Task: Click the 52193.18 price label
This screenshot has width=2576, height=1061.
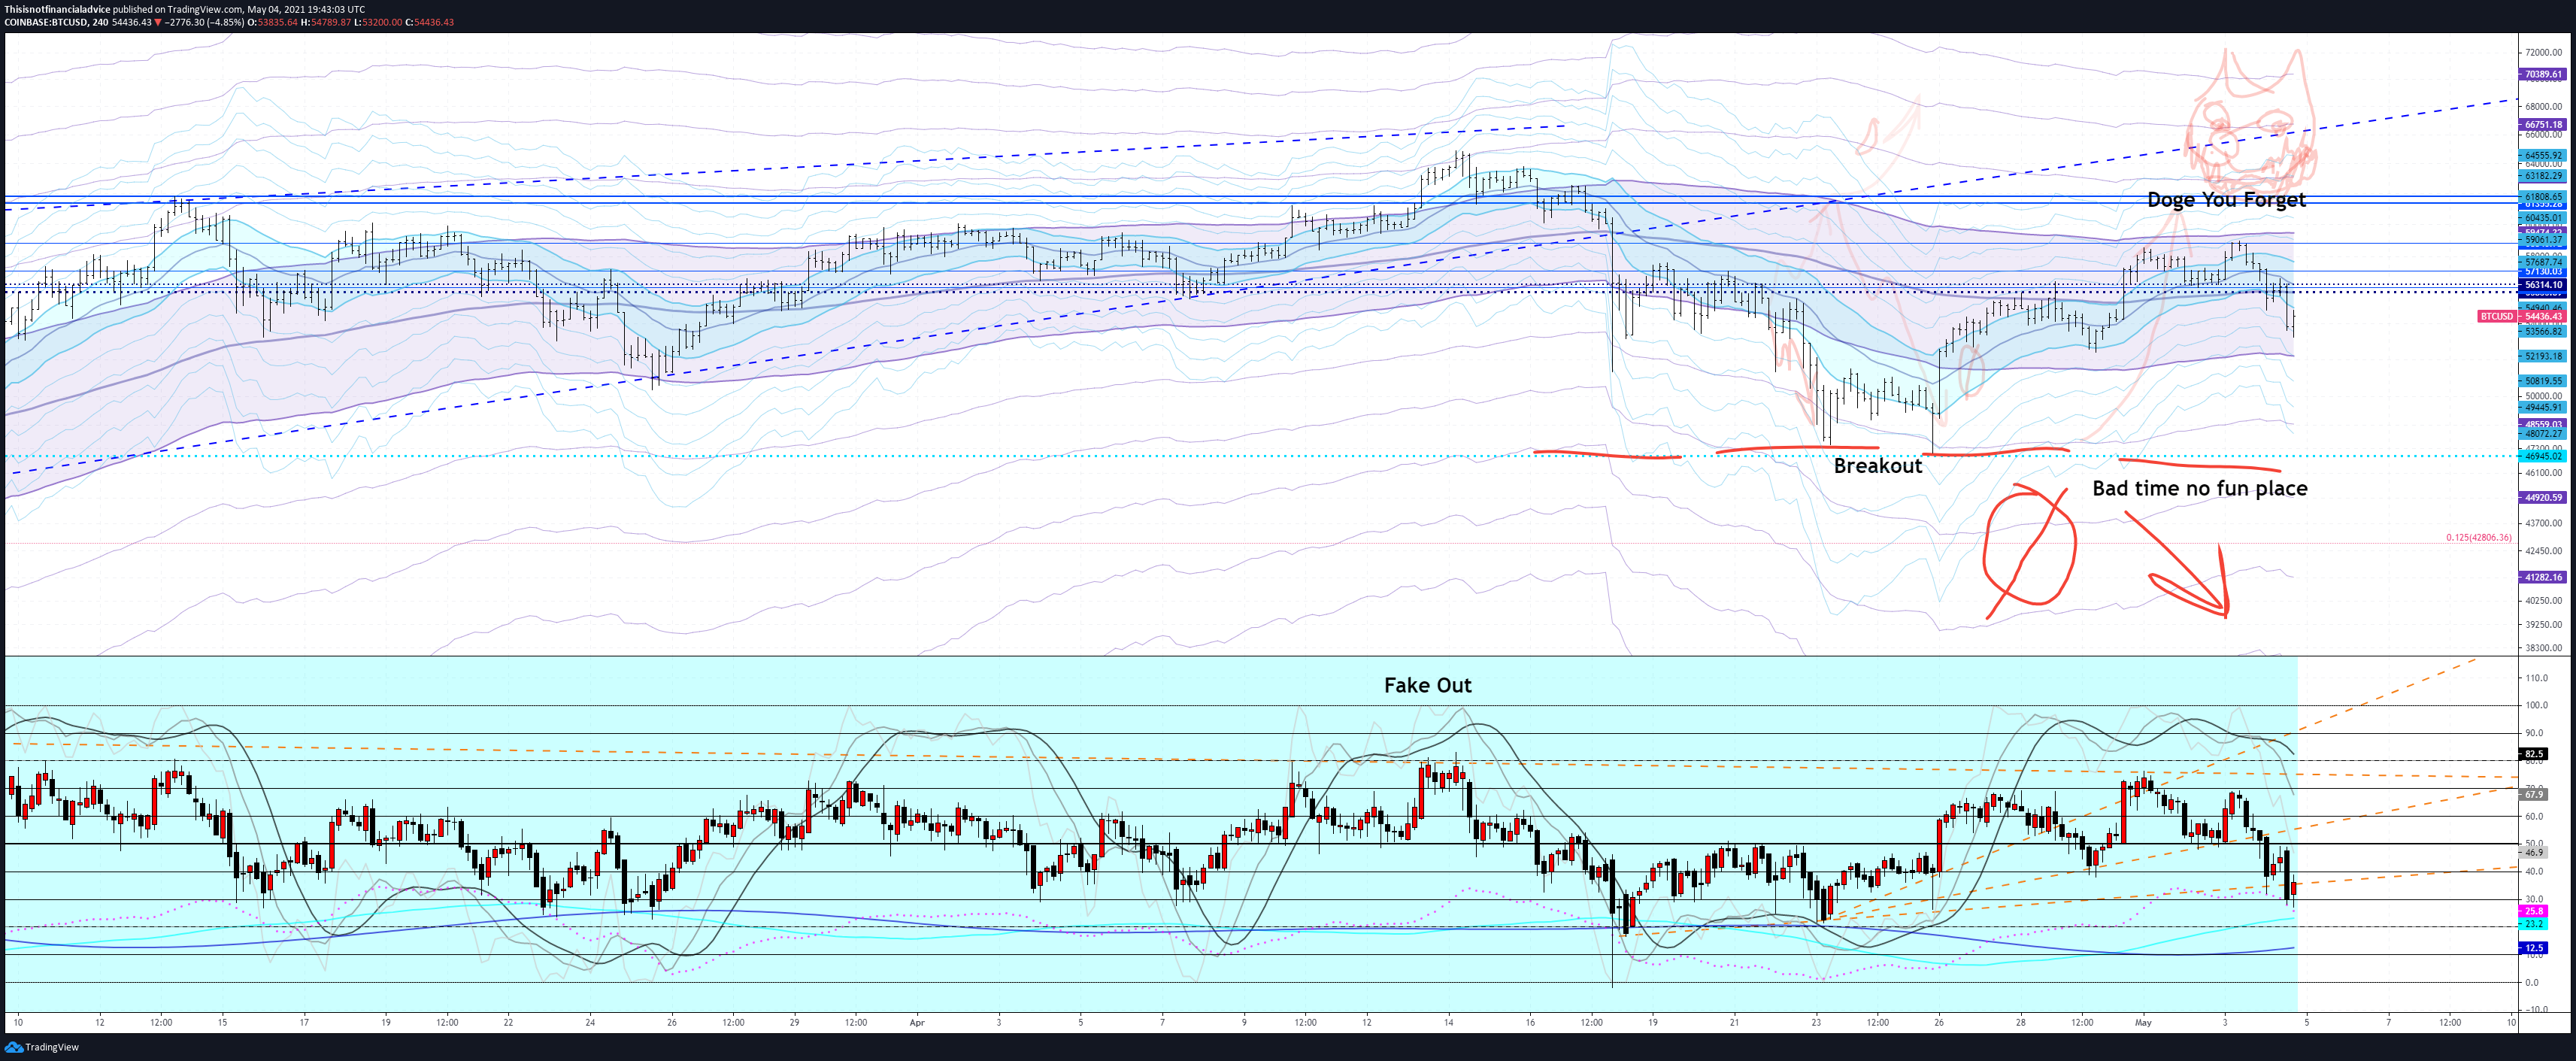Action: [x=2543, y=356]
